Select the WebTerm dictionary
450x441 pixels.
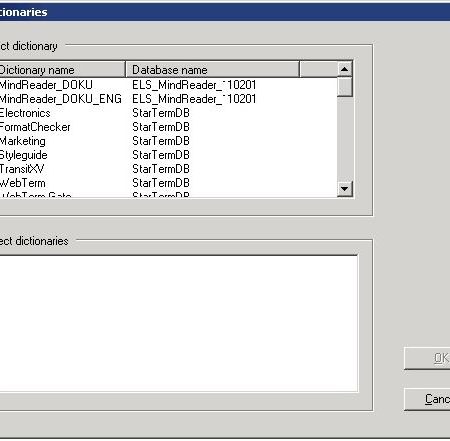pyautogui.click(x=23, y=183)
